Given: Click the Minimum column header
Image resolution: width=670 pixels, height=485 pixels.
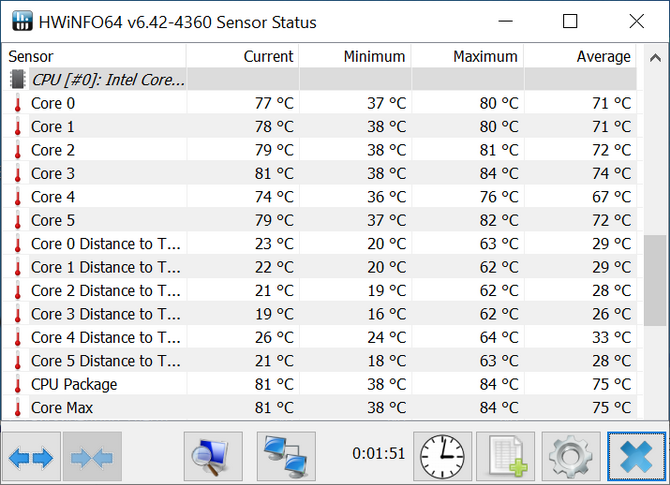Looking at the screenshot, I should point(355,56).
